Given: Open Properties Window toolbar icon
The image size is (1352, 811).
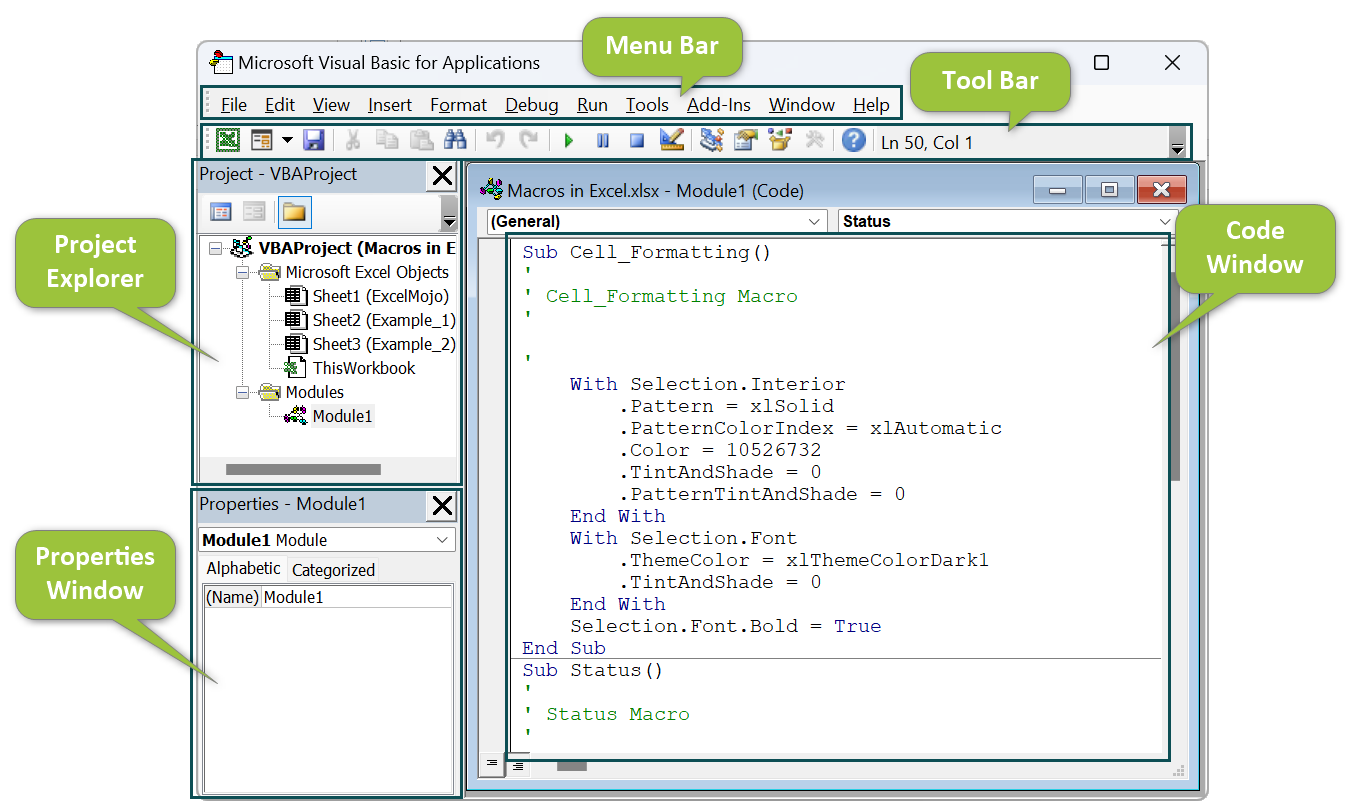Looking at the screenshot, I should pyautogui.click(x=745, y=141).
